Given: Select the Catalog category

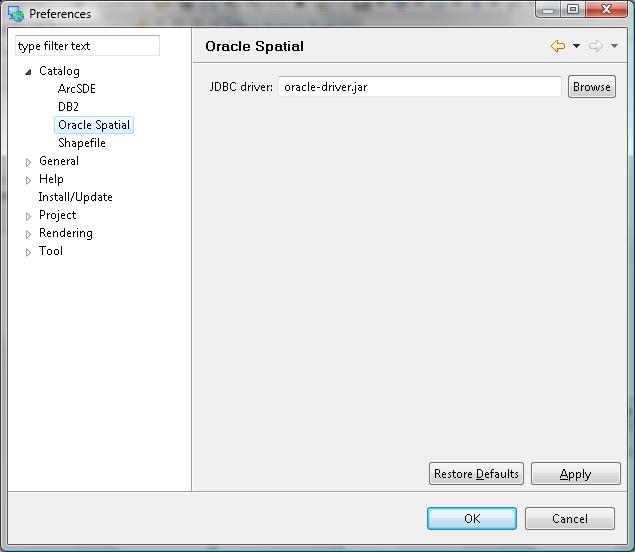Looking at the screenshot, I should 59,71.
